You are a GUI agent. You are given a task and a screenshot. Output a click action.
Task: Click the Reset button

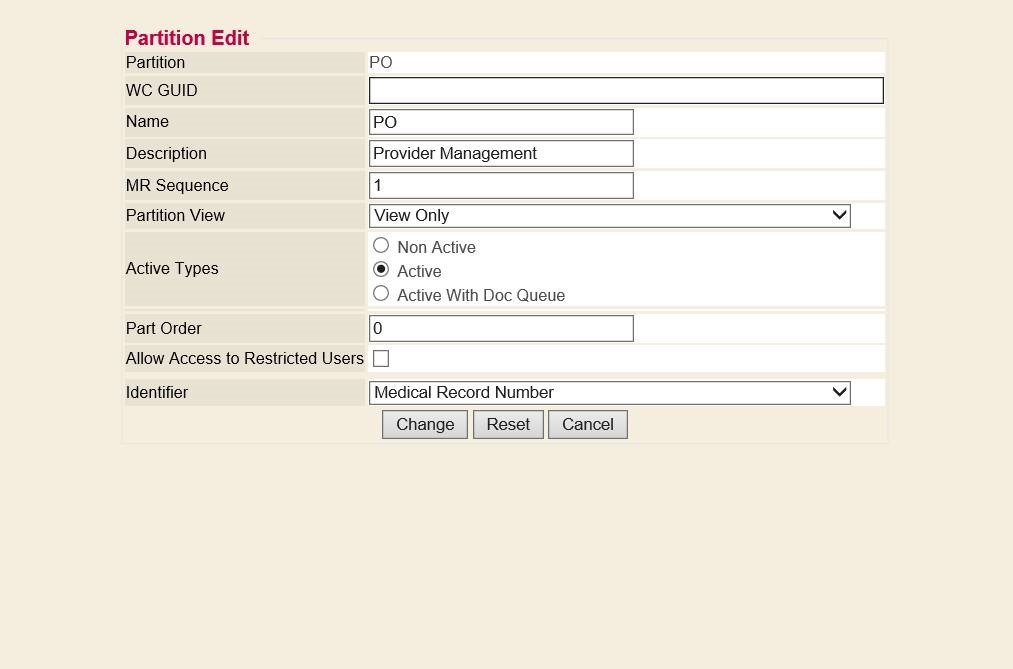tap(508, 425)
